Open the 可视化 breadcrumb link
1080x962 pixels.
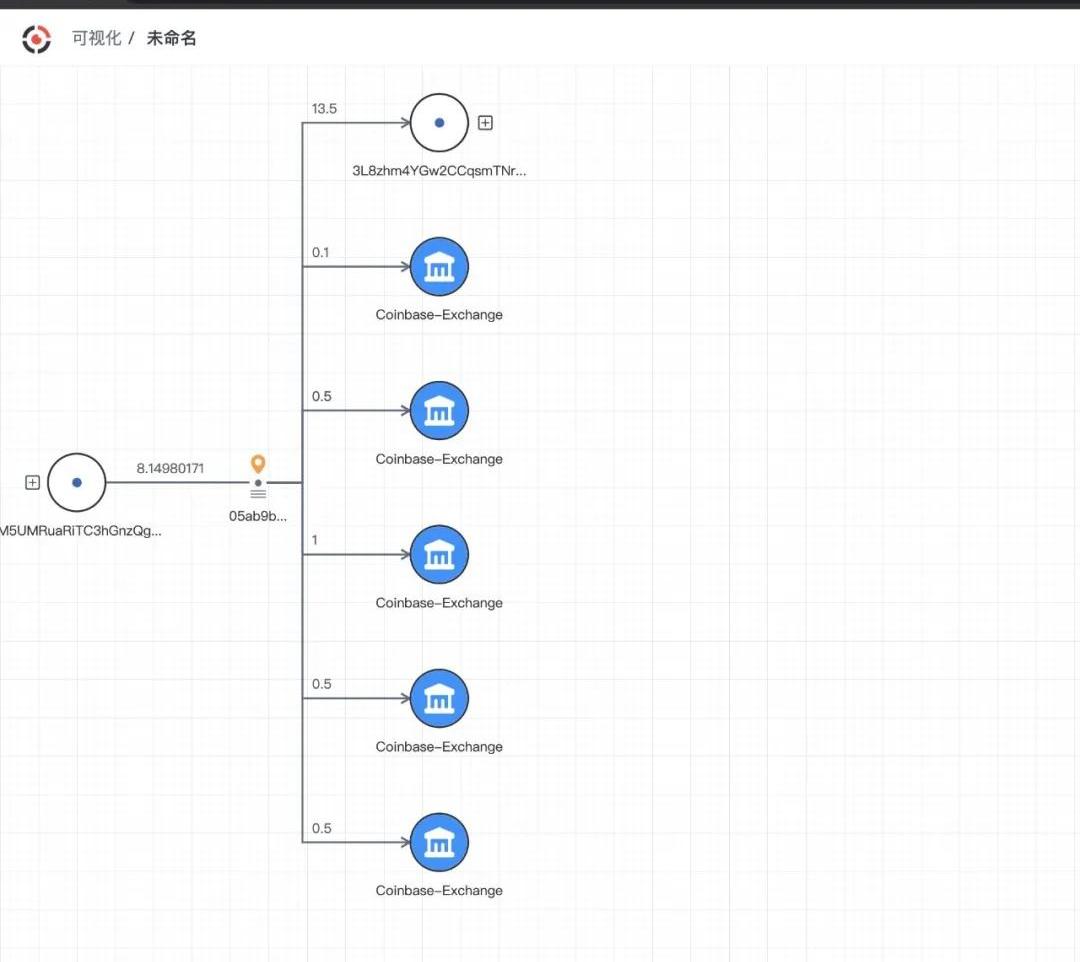96,39
